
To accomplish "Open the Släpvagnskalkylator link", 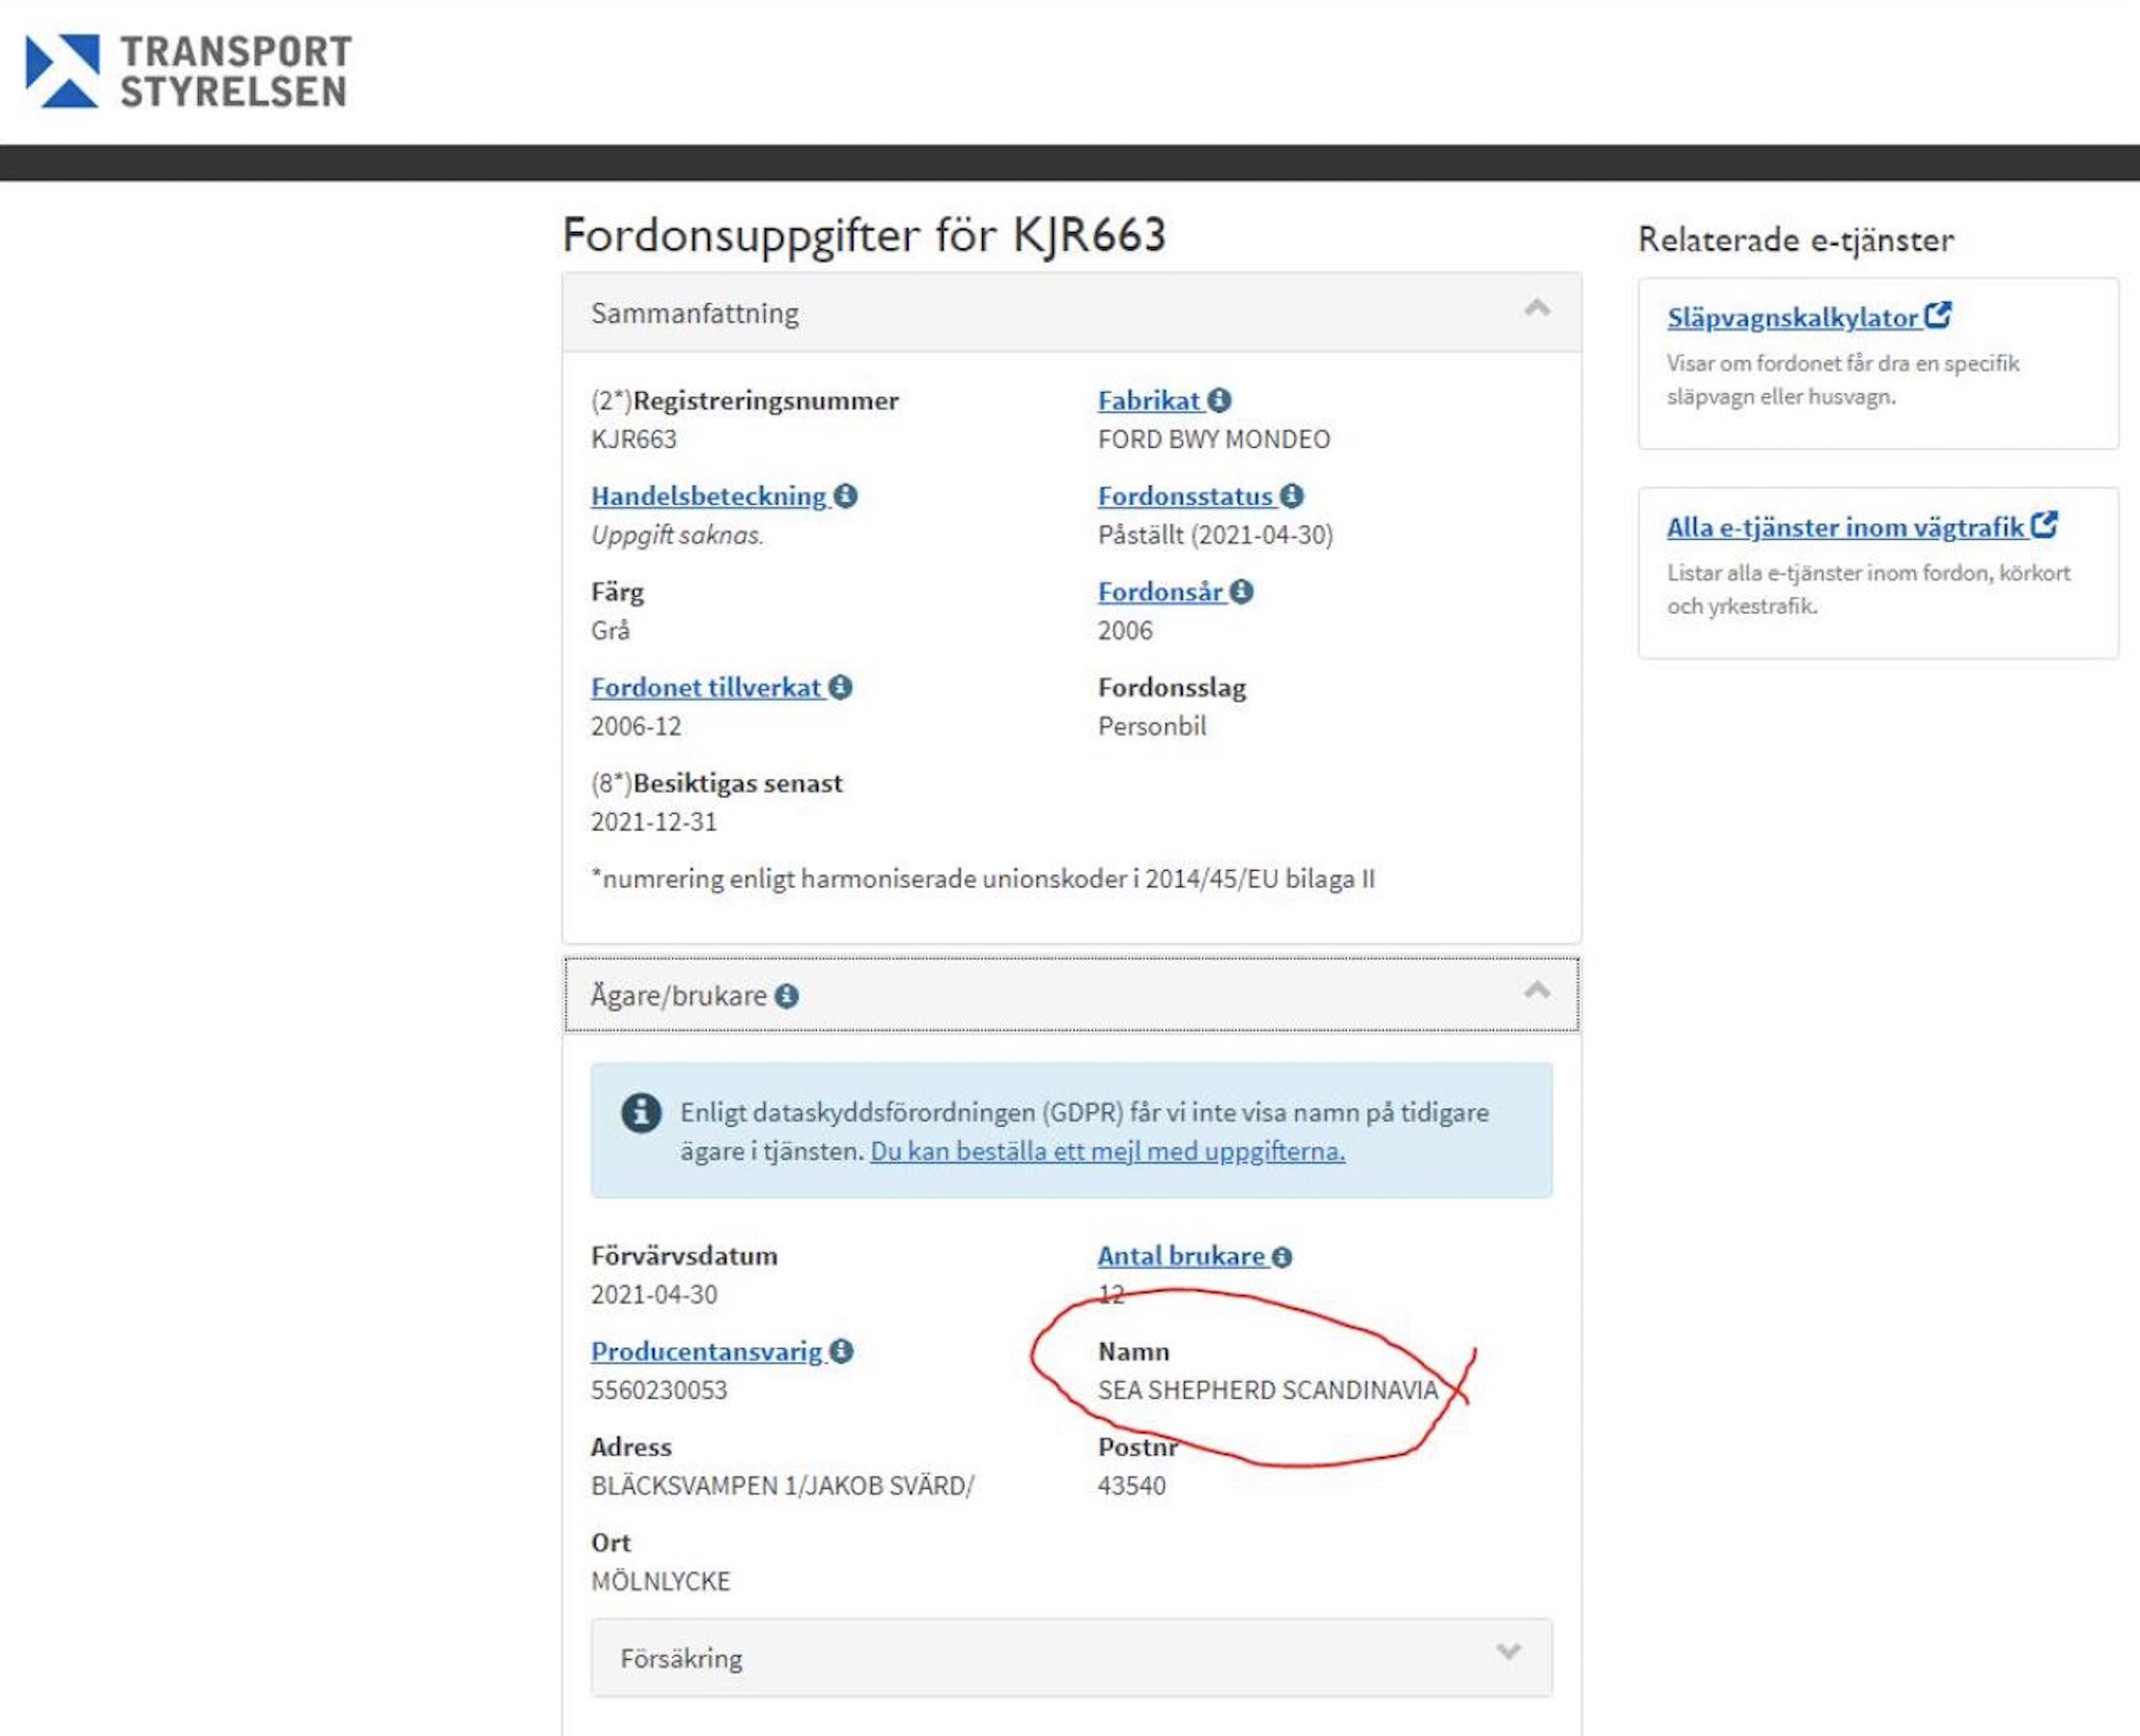I will point(1791,318).
